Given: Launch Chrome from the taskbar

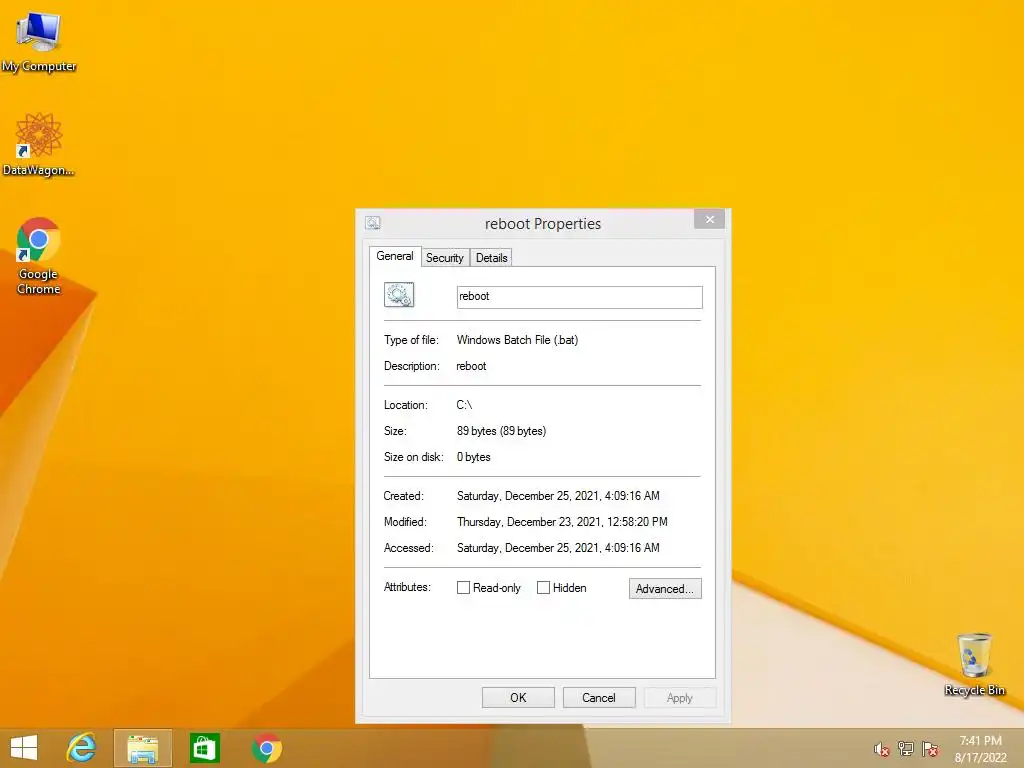Looking at the screenshot, I should pos(266,748).
